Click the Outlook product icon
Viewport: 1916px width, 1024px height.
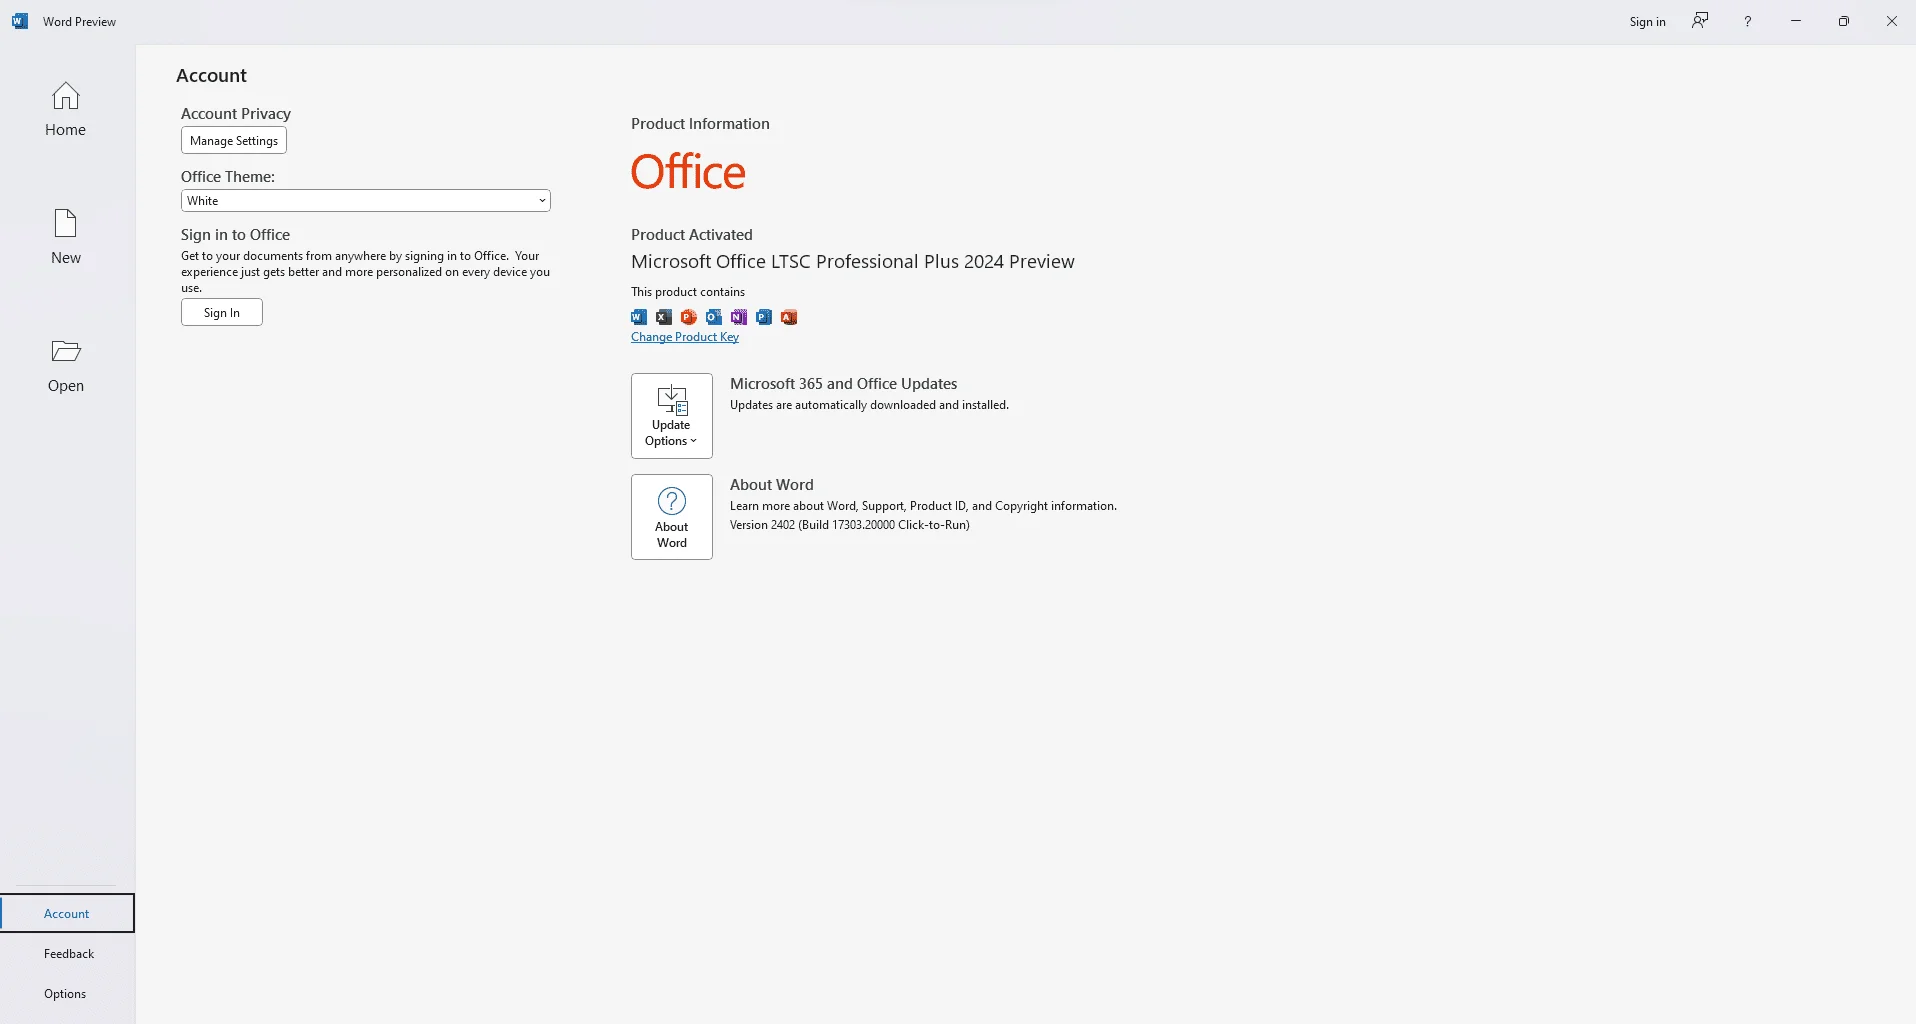[x=714, y=317]
